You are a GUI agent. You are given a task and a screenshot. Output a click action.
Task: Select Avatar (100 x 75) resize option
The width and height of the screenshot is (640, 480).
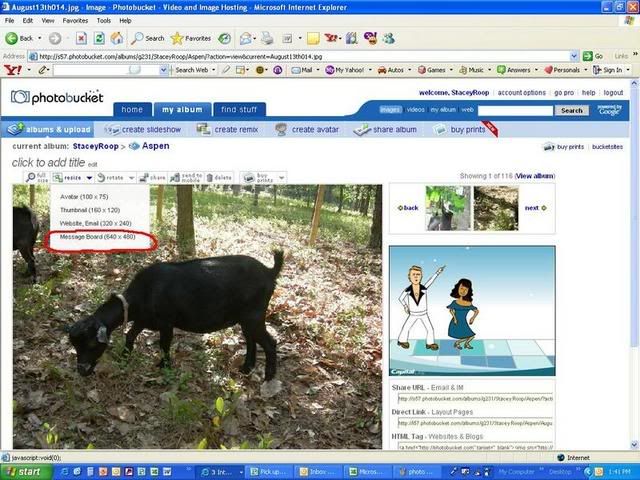coord(84,197)
